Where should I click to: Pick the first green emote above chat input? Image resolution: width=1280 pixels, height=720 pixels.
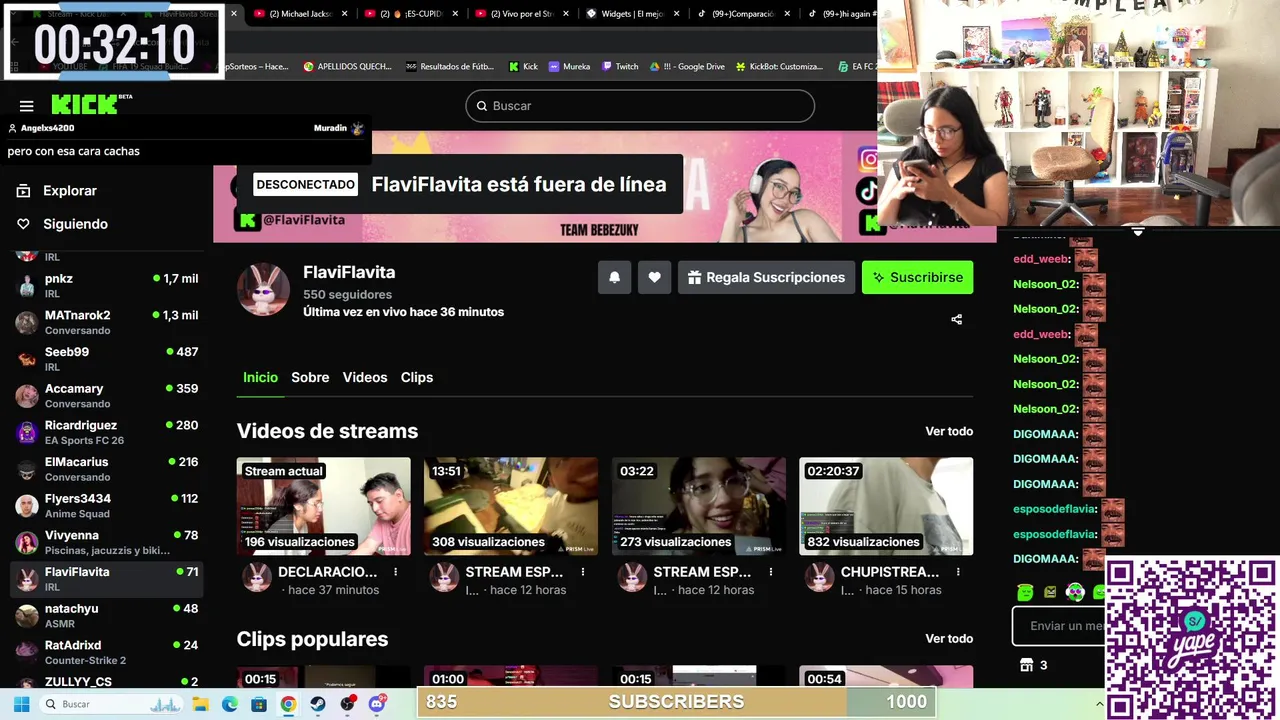click(x=1025, y=592)
